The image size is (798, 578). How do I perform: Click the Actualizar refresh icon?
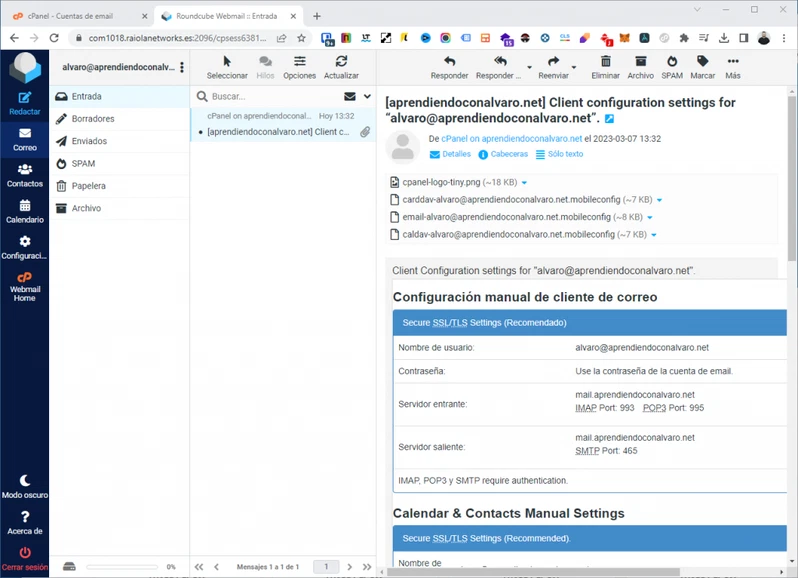click(x=341, y=62)
